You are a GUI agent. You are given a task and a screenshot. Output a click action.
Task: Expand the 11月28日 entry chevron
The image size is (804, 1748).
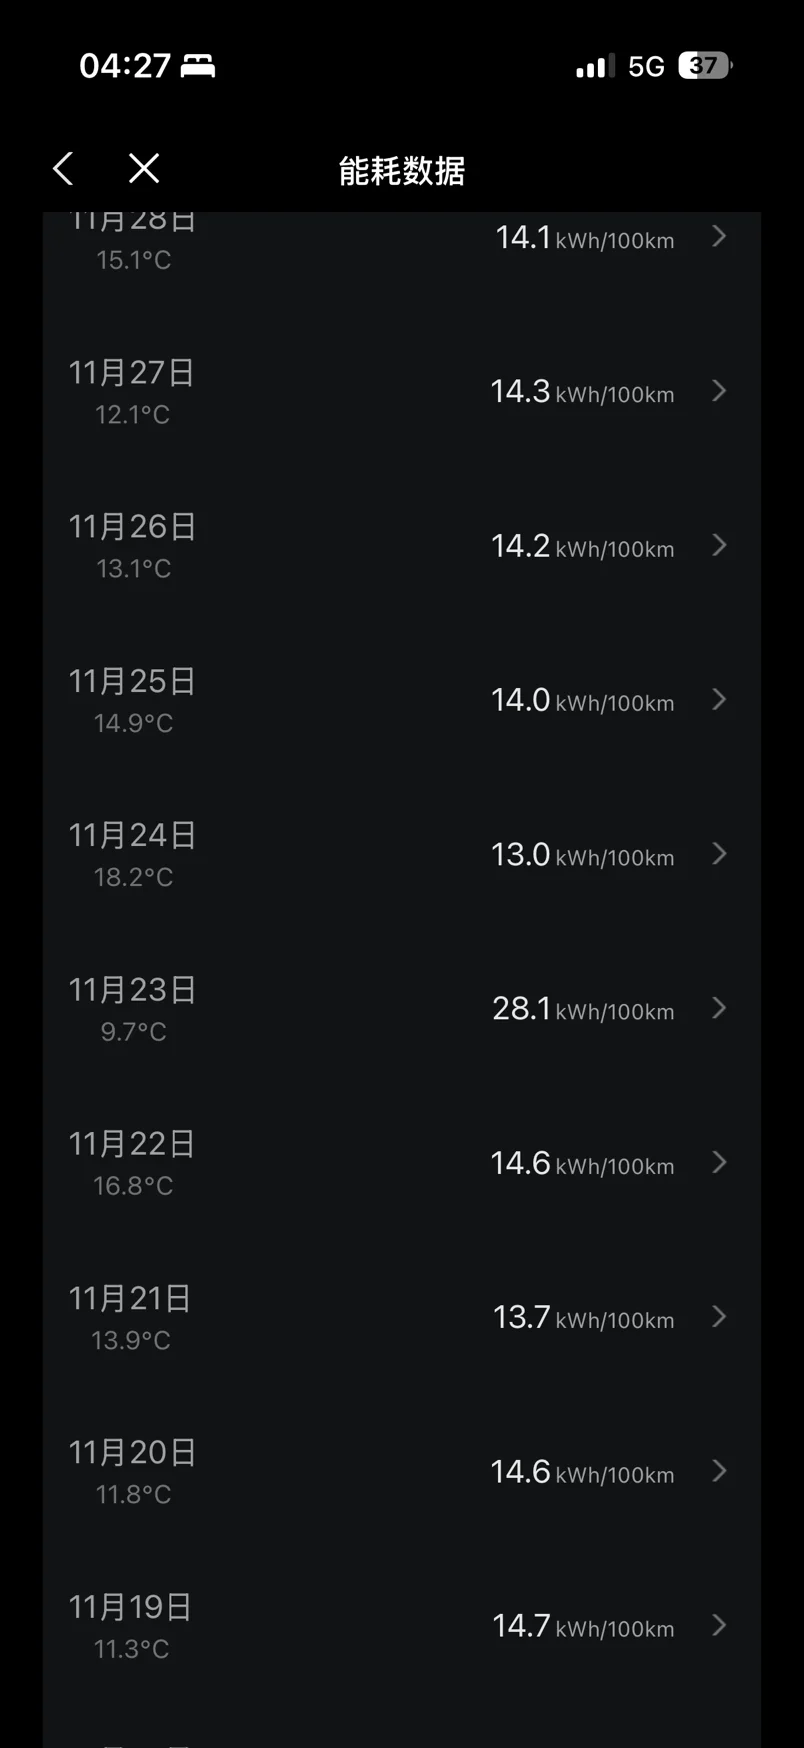pyautogui.click(x=719, y=236)
